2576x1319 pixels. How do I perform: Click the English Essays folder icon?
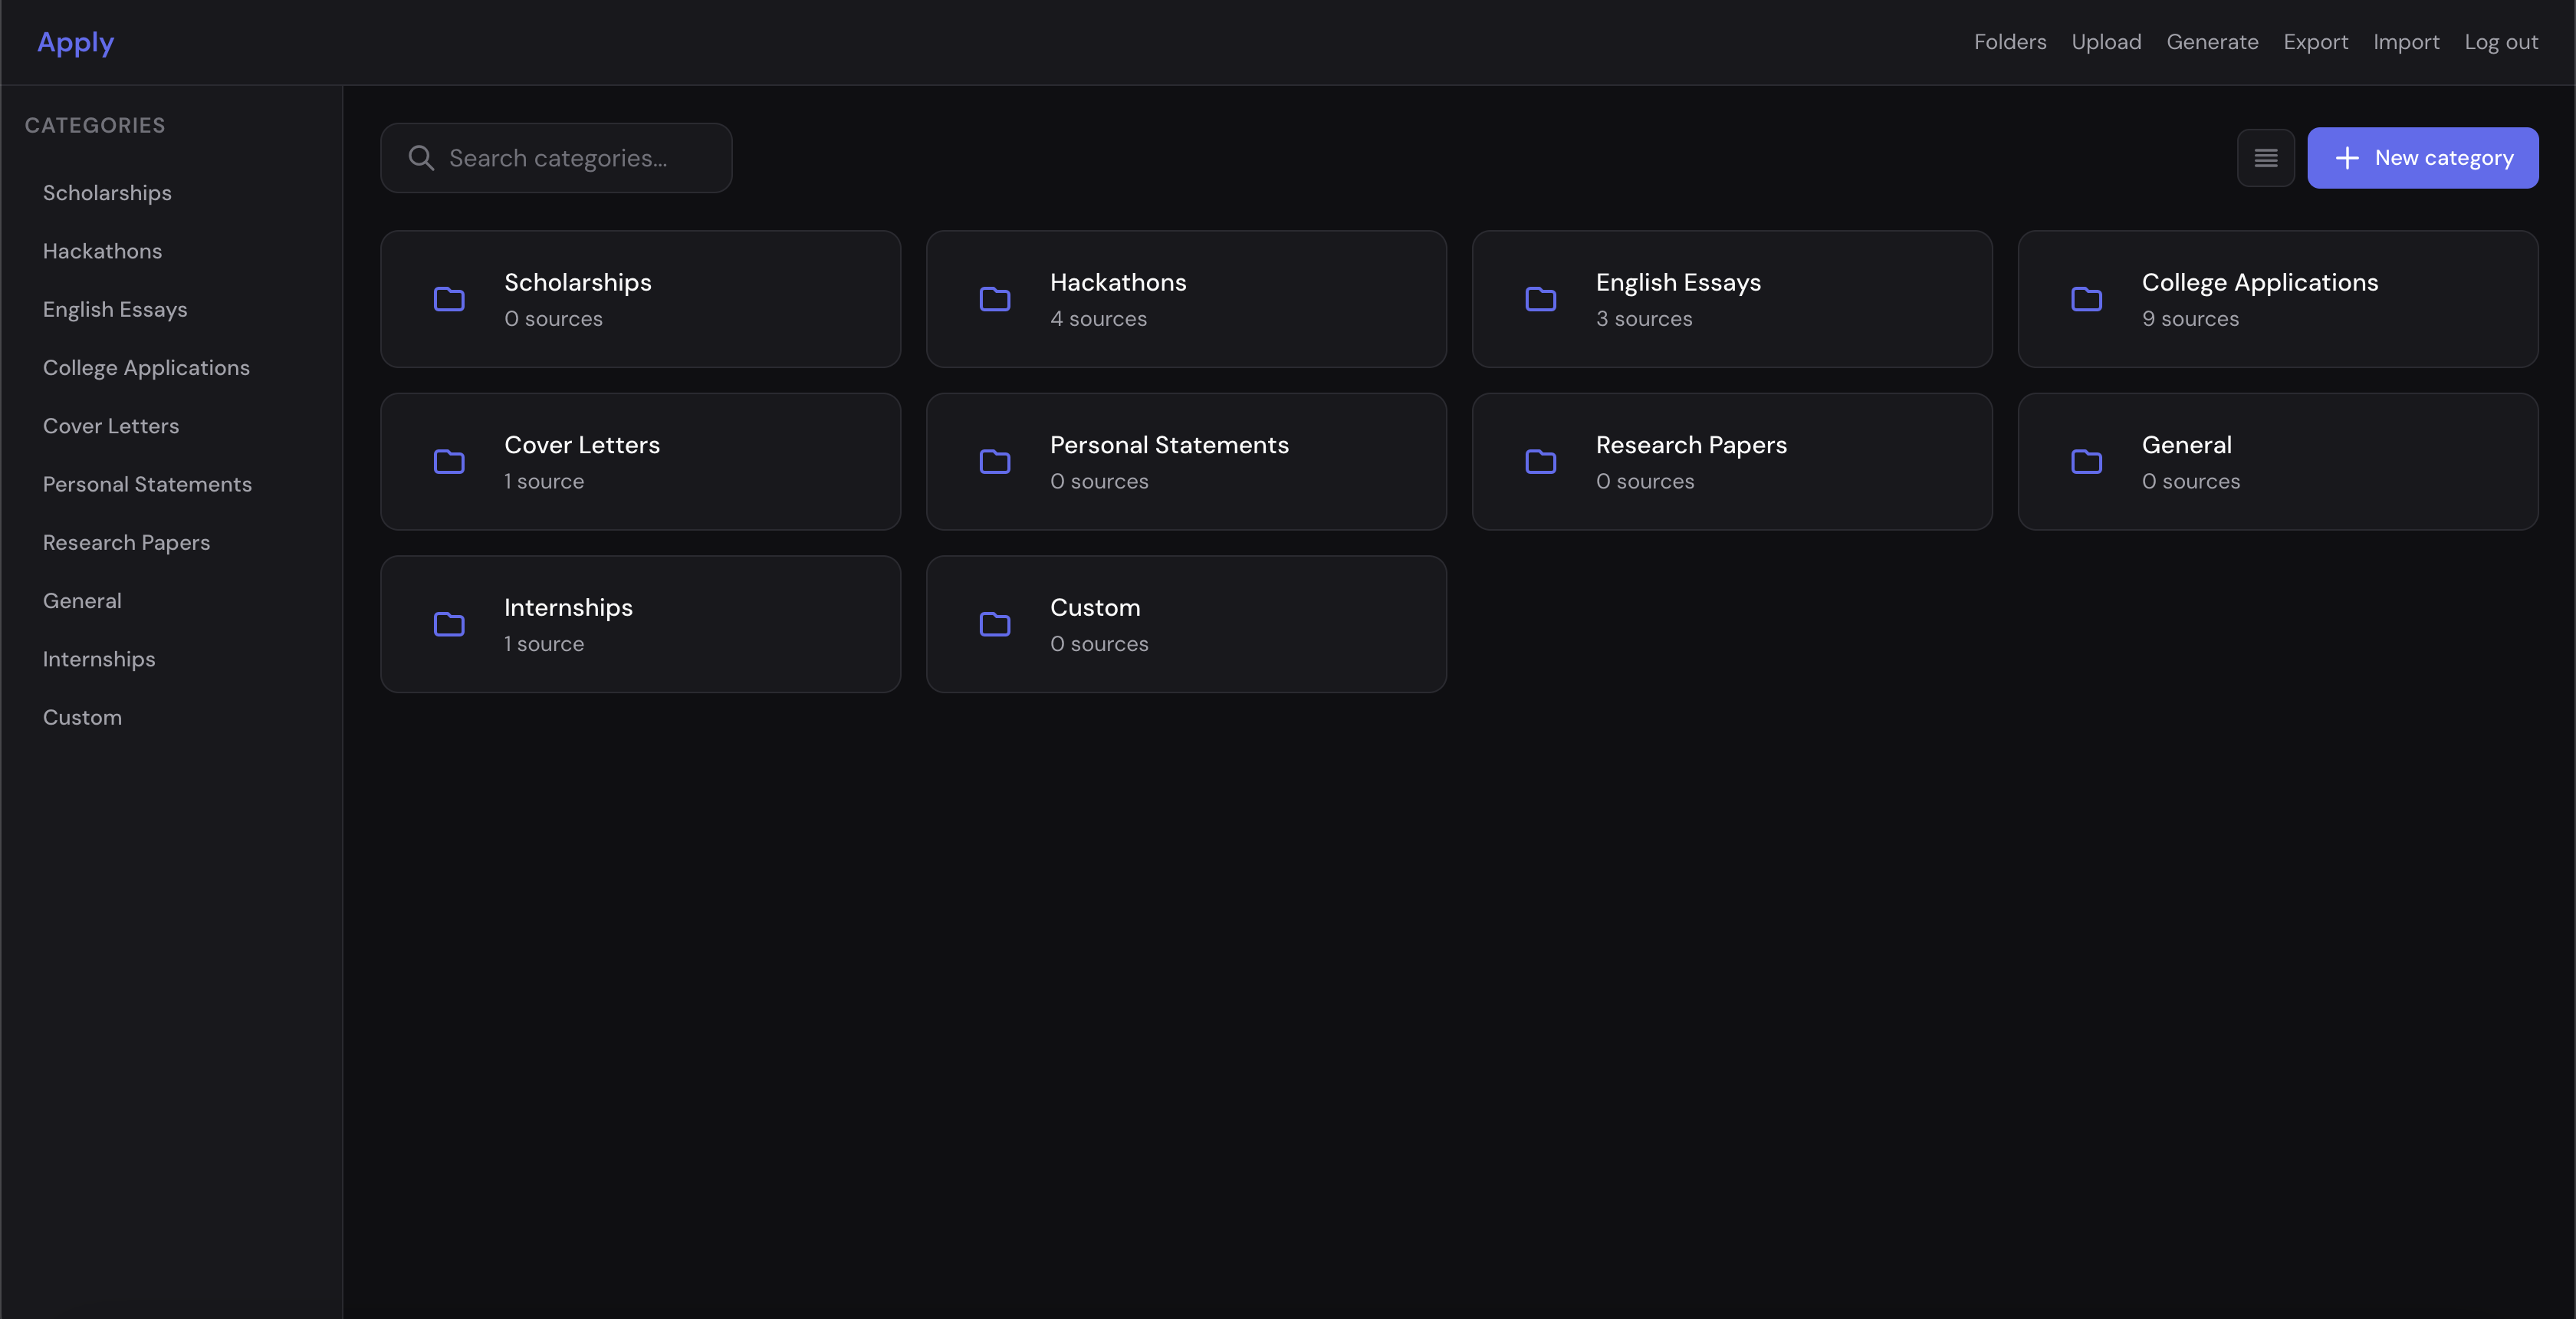(x=1540, y=299)
